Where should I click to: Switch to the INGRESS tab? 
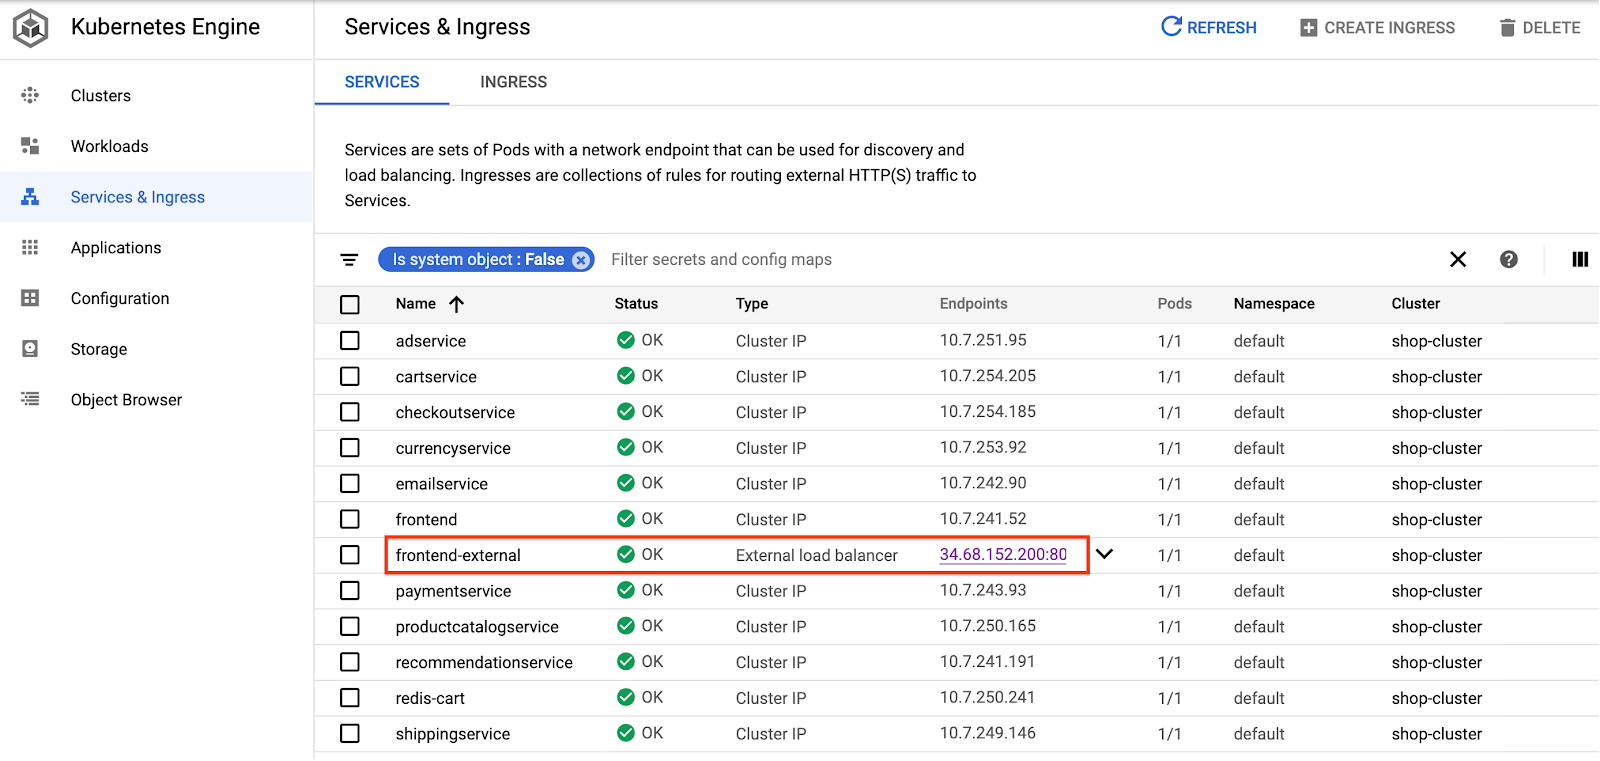(513, 82)
